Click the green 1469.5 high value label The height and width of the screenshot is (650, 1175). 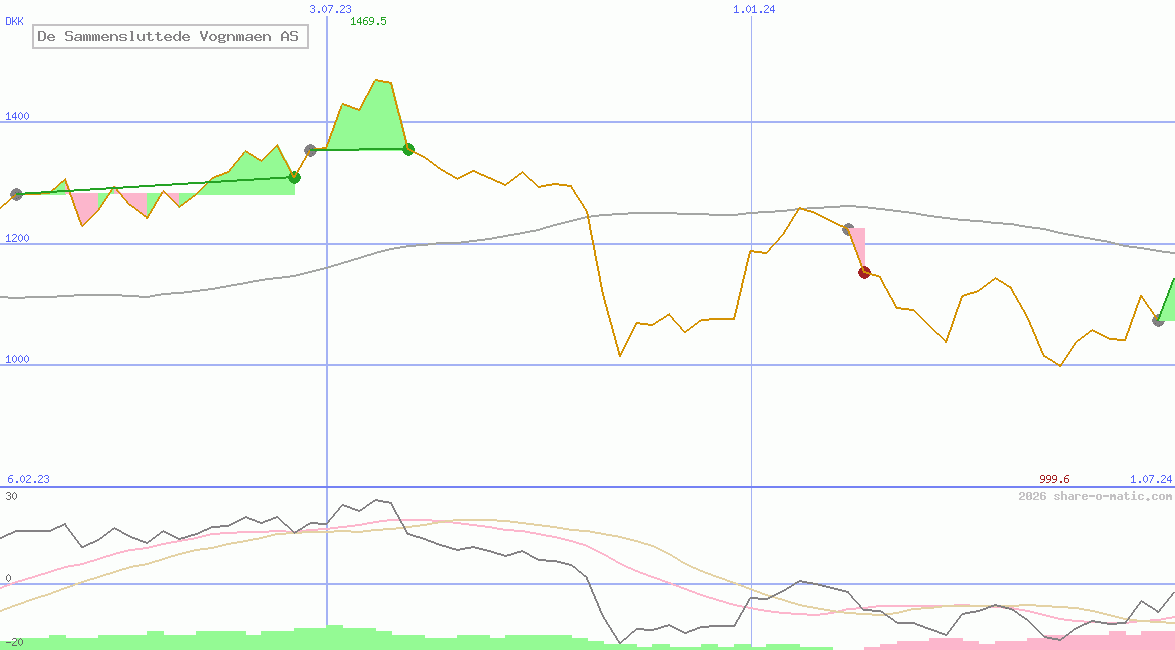368,21
